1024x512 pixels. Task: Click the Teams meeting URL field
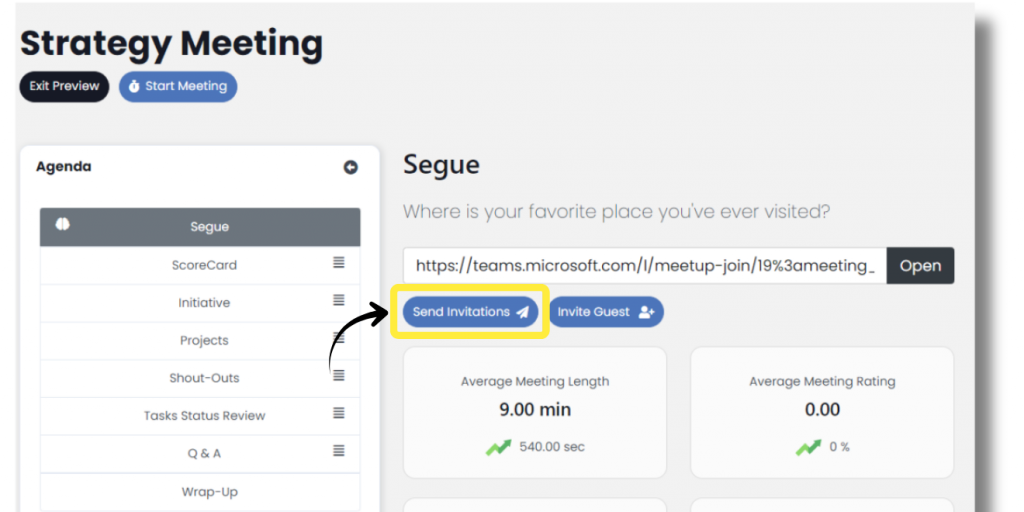pos(645,266)
